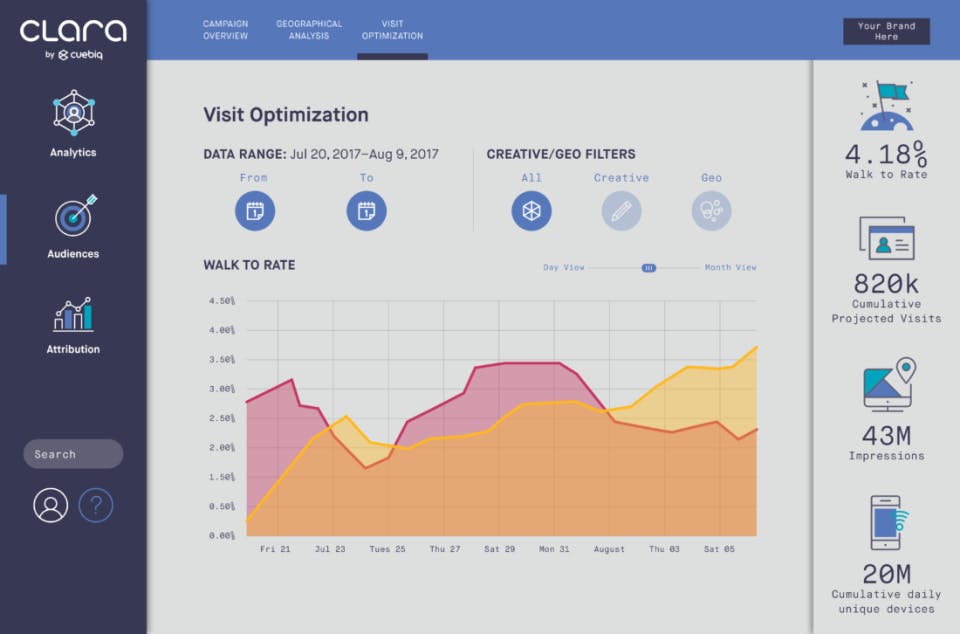Open the Attribution bar chart icon
The height and width of the screenshot is (634, 960).
click(x=73, y=315)
